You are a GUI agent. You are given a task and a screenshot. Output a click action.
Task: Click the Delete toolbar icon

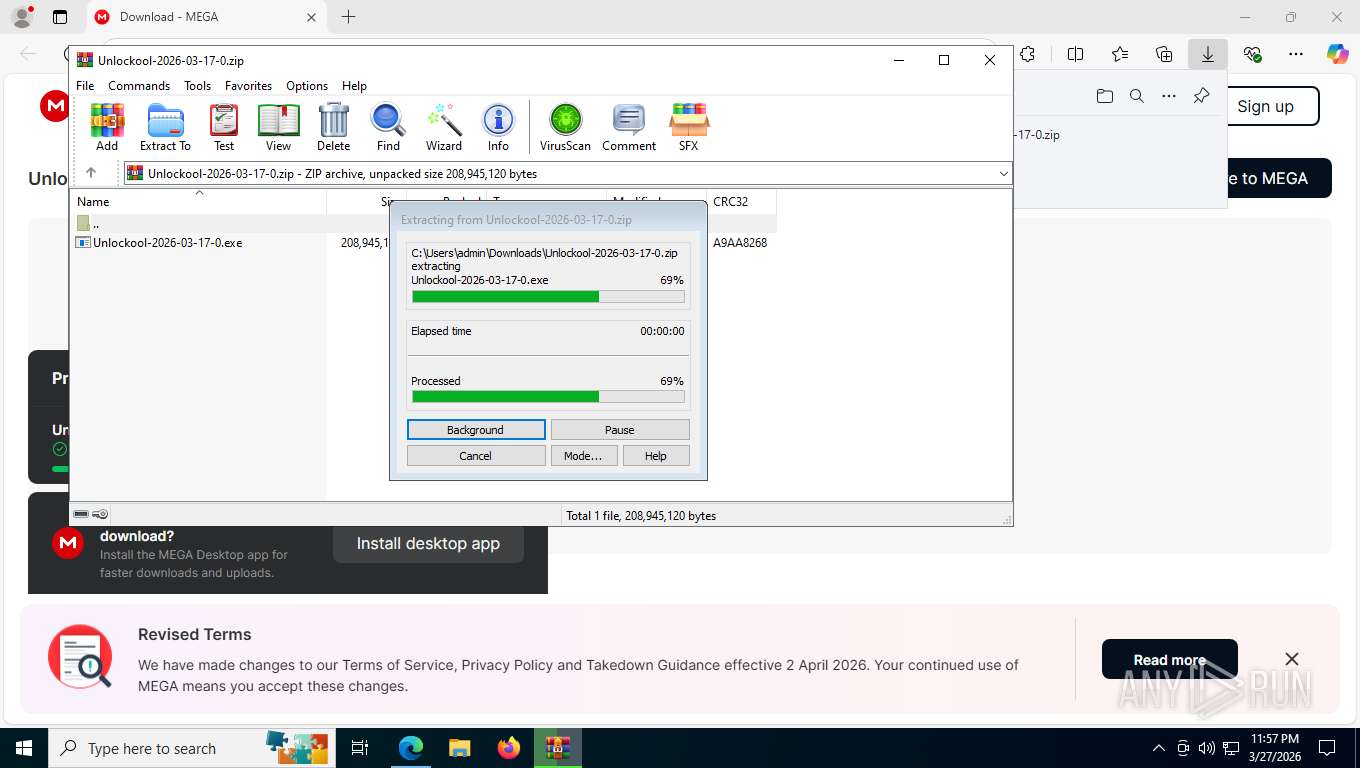pyautogui.click(x=333, y=127)
